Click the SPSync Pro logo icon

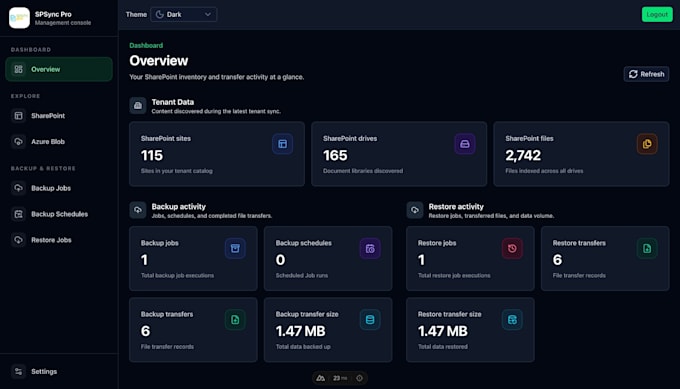[x=19, y=18]
